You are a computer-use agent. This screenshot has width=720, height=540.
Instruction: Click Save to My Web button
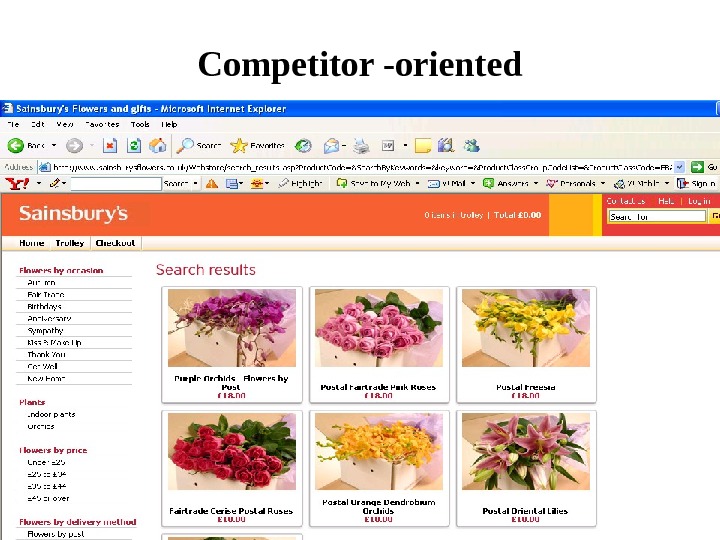[x=373, y=184]
